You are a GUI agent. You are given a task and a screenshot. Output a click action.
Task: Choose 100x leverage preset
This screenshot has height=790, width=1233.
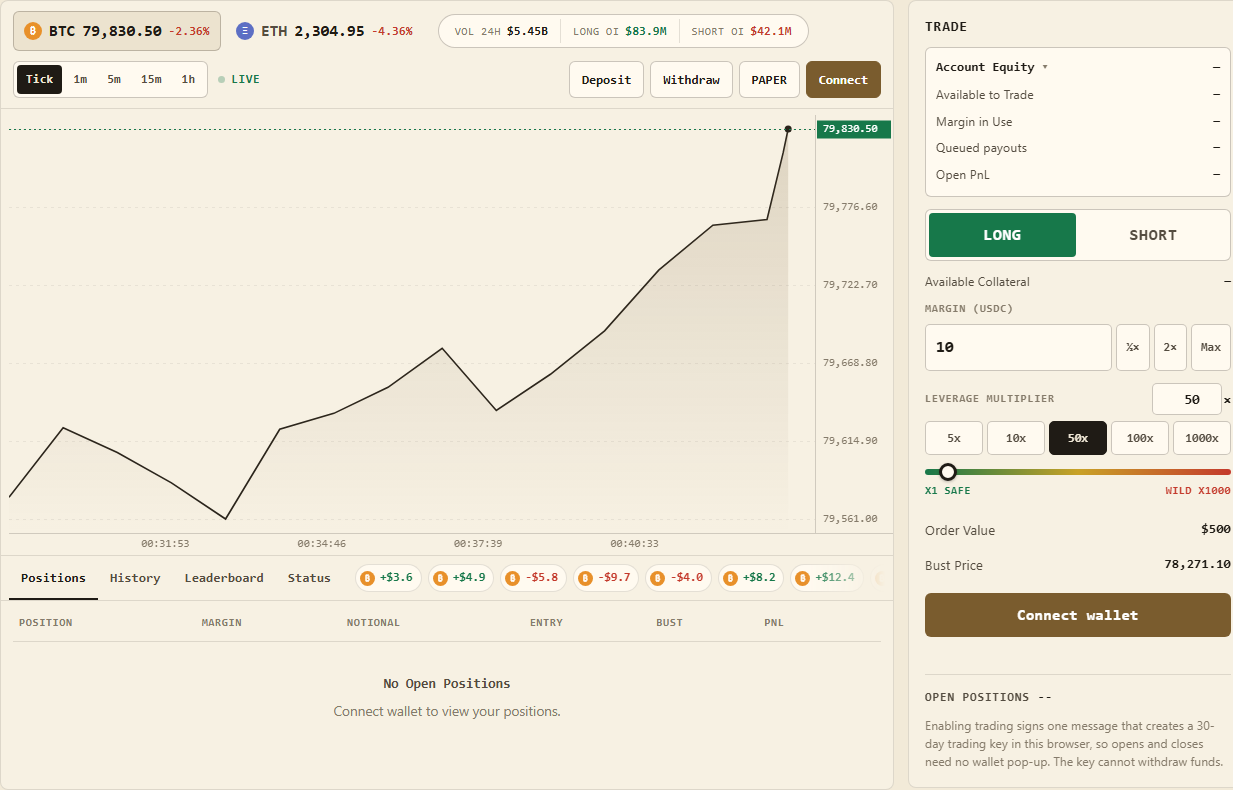click(1140, 438)
